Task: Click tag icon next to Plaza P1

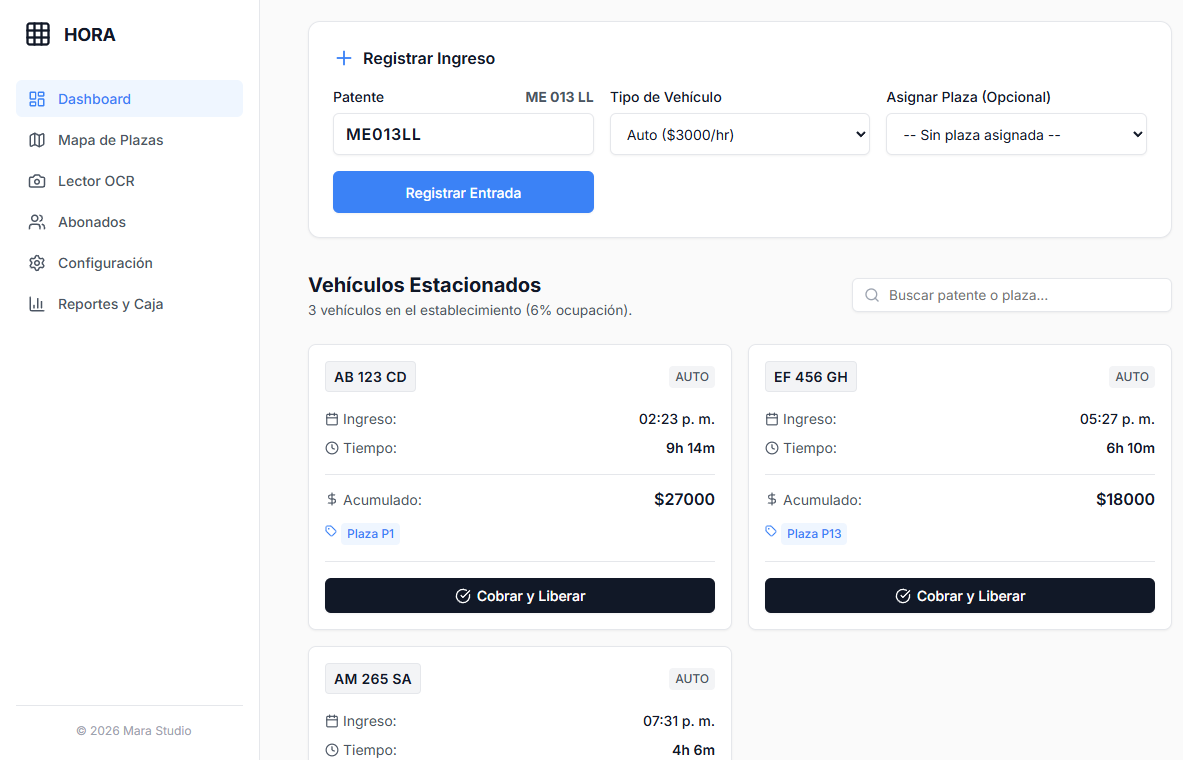Action: coord(331,531)
